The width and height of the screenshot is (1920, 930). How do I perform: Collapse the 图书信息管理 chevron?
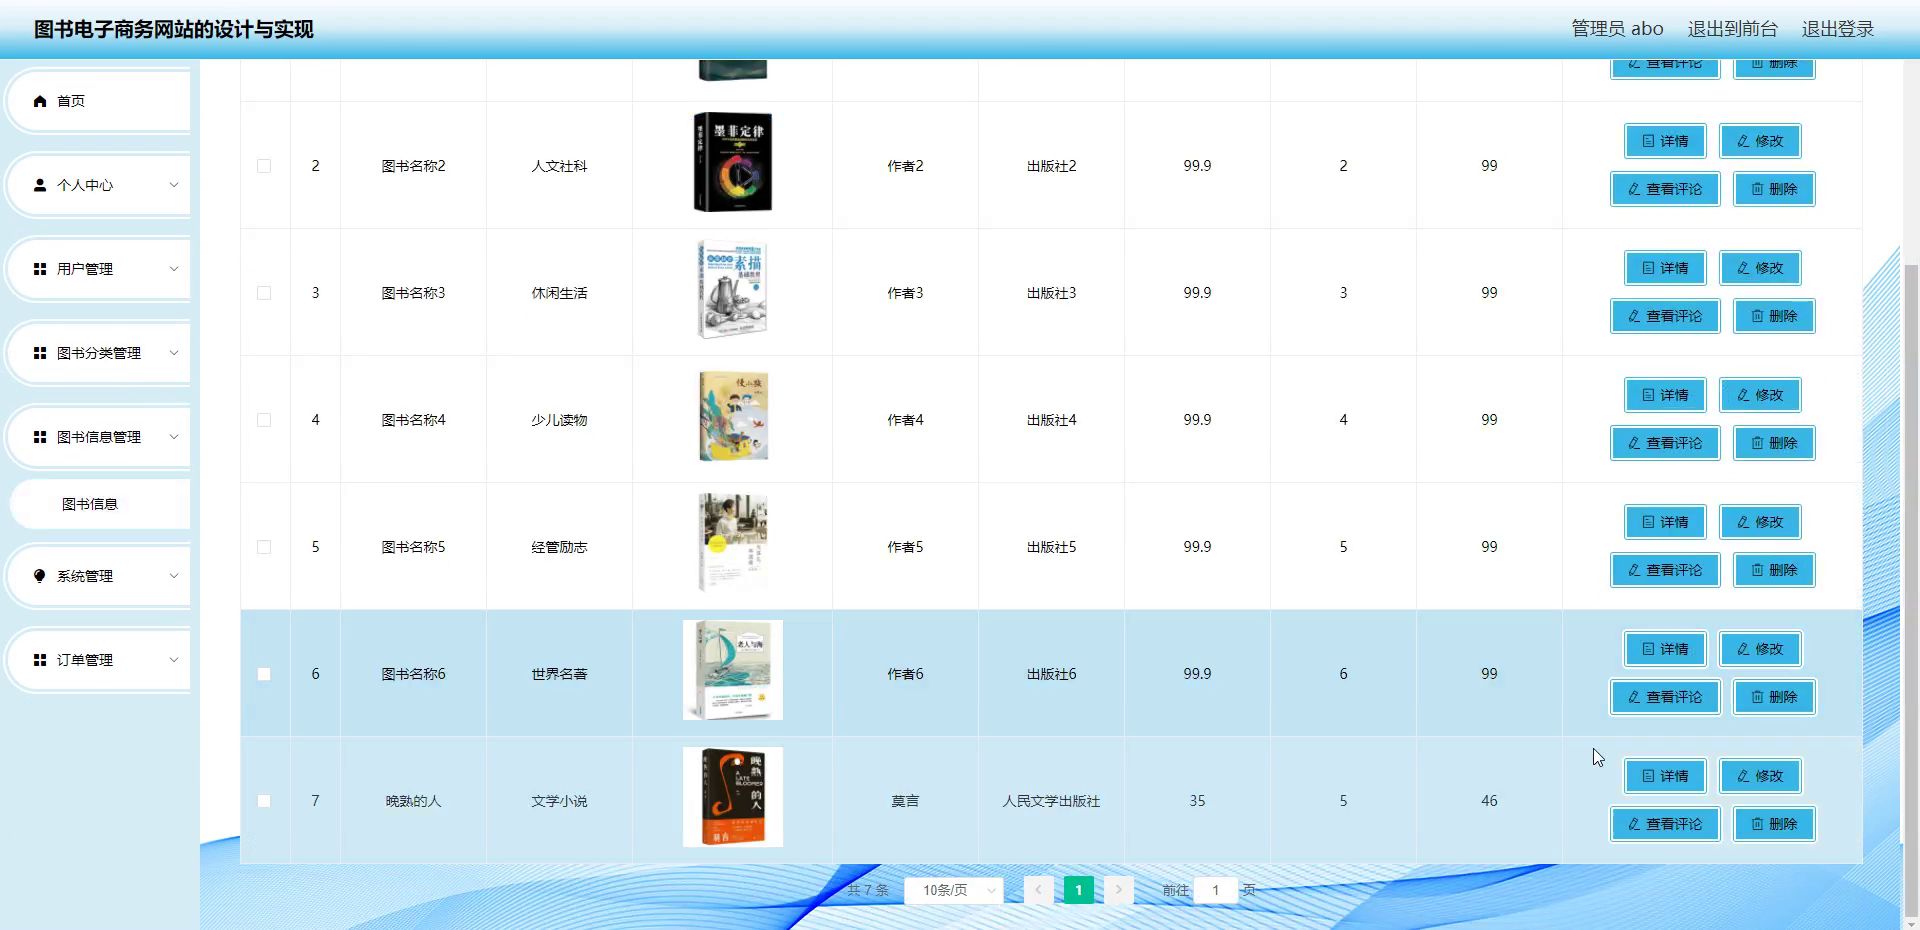click(174, 437)
